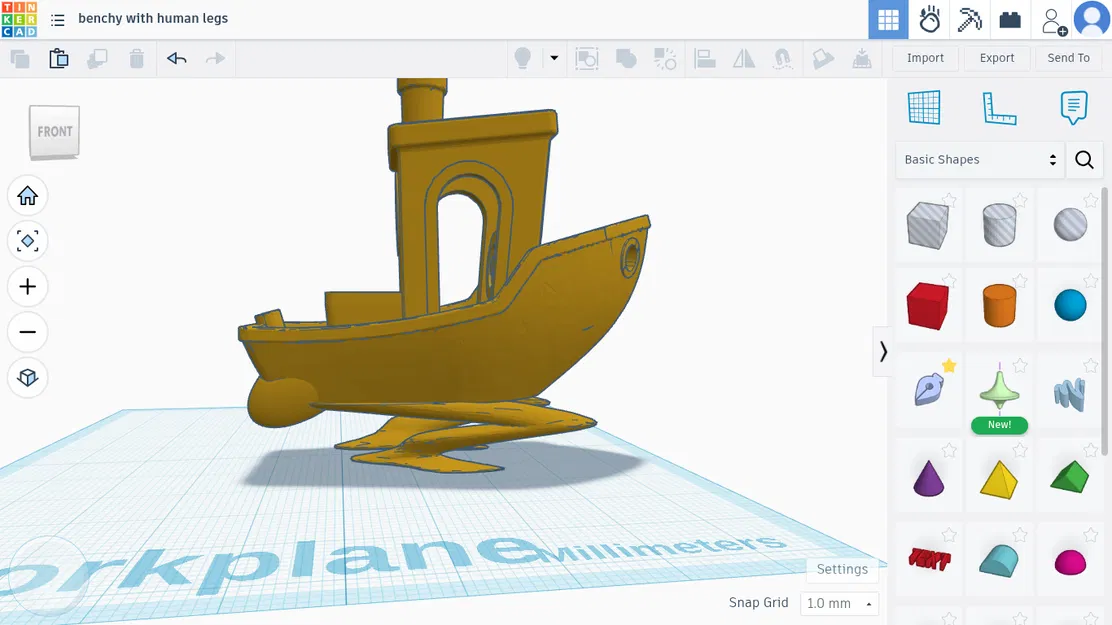Screen dimensions: 1112x625
Task: Open the shape search magnifier
Action: [1085, 159]
